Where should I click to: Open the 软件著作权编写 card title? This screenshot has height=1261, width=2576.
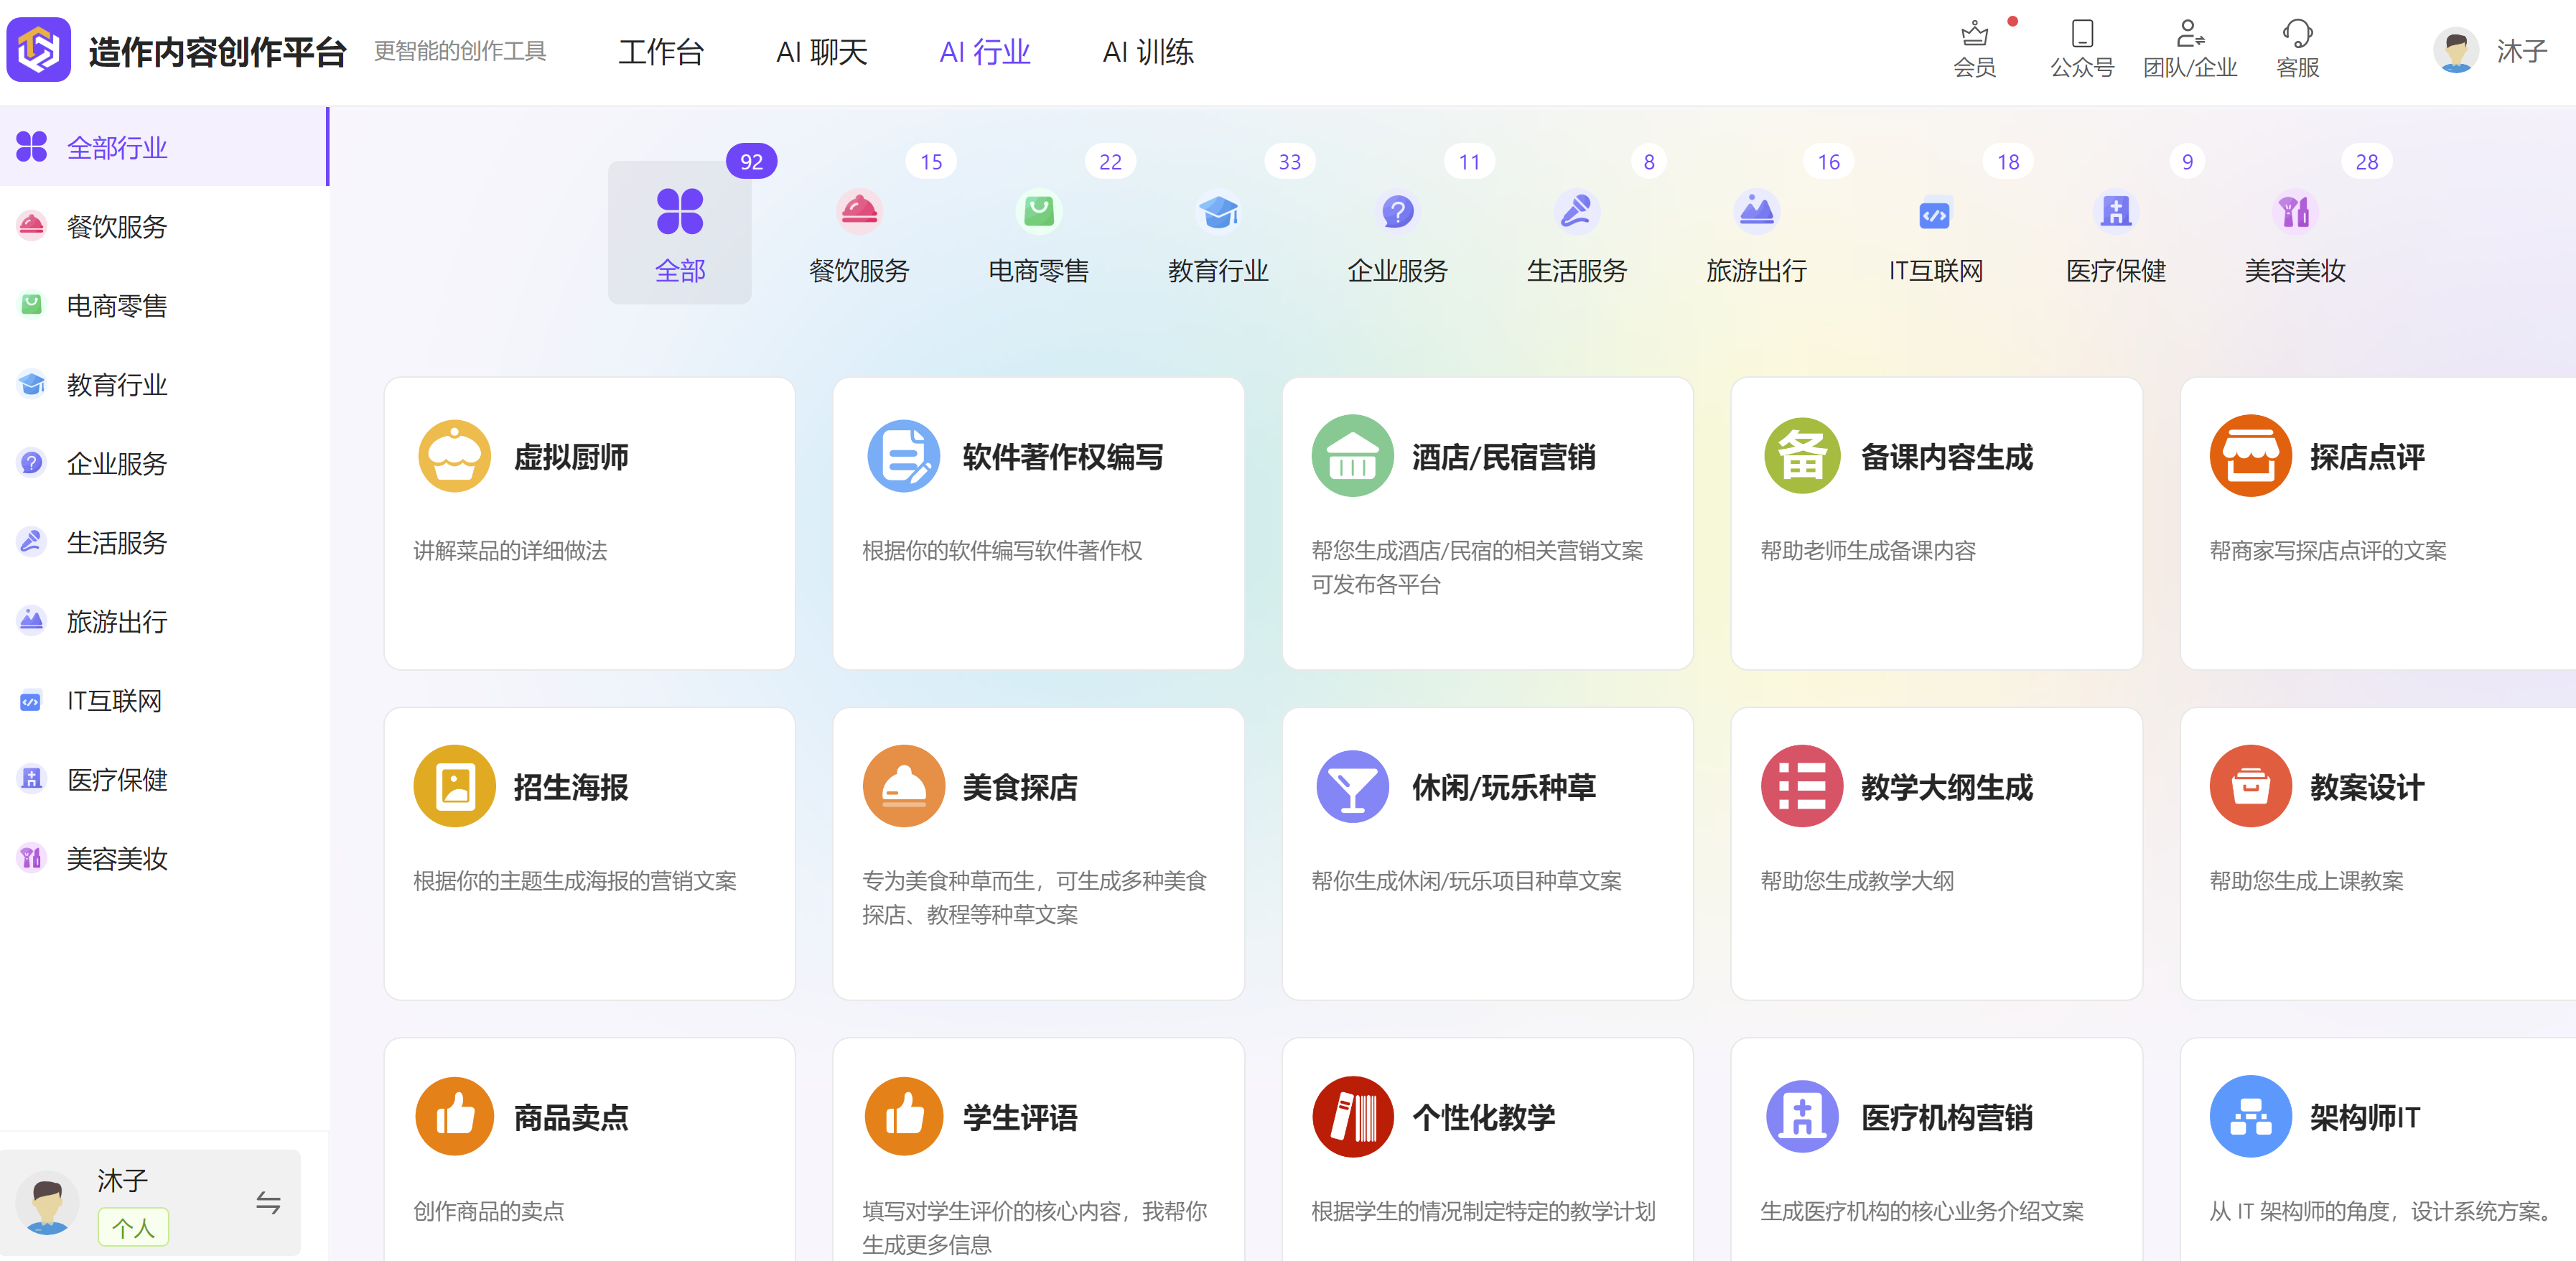point(1063,457)
